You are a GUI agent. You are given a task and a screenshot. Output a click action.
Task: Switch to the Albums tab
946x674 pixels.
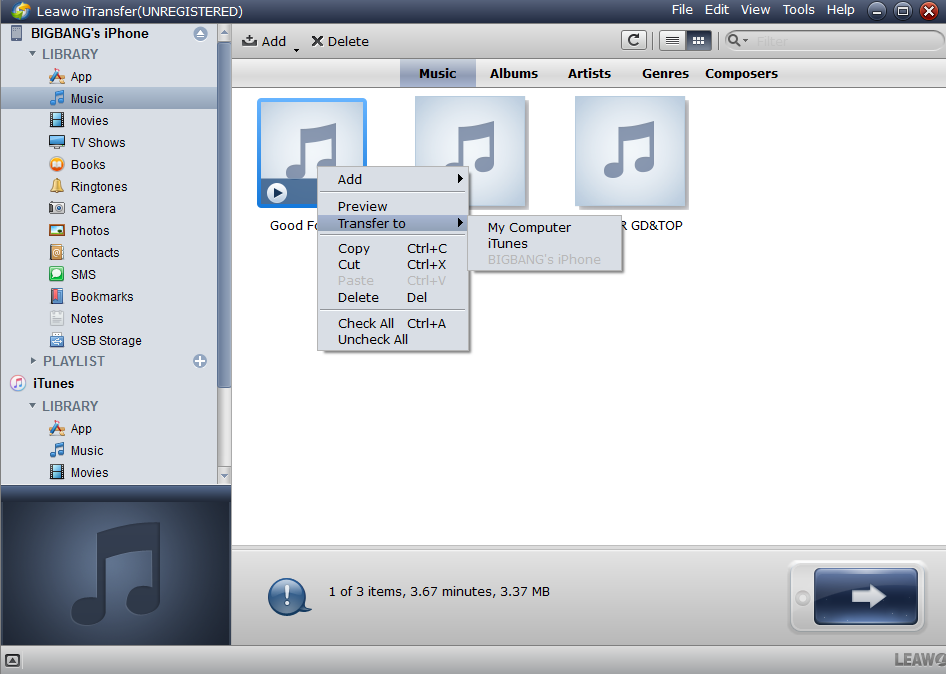513,74
